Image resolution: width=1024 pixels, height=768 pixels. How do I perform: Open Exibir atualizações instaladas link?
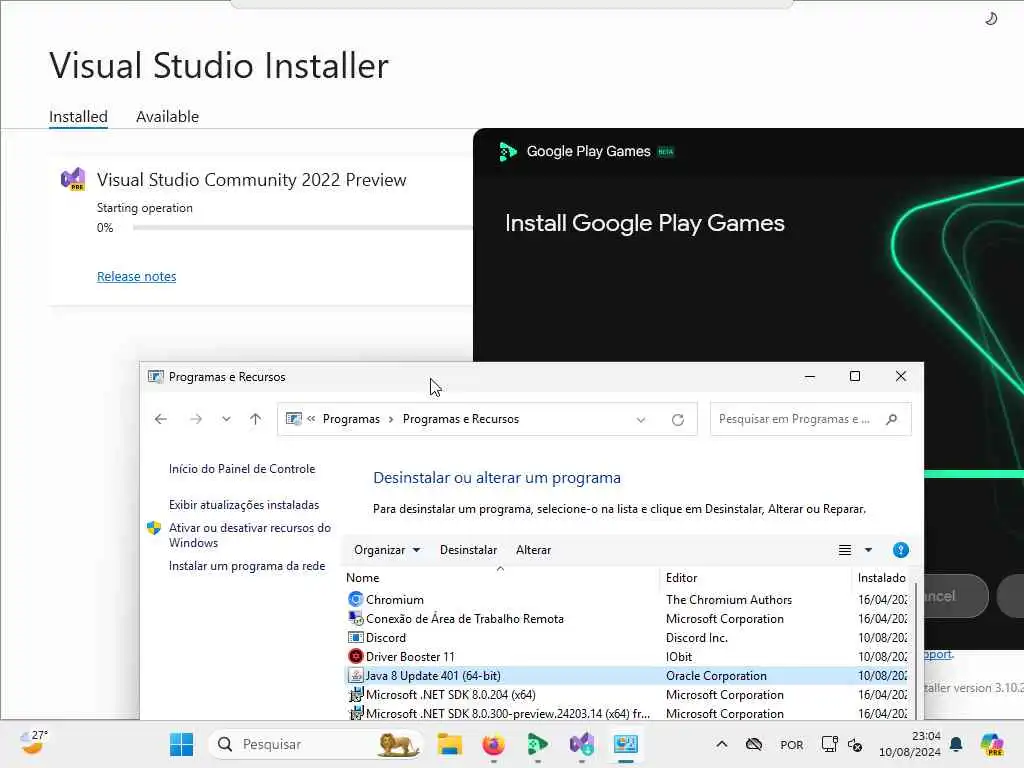point(244,505)
